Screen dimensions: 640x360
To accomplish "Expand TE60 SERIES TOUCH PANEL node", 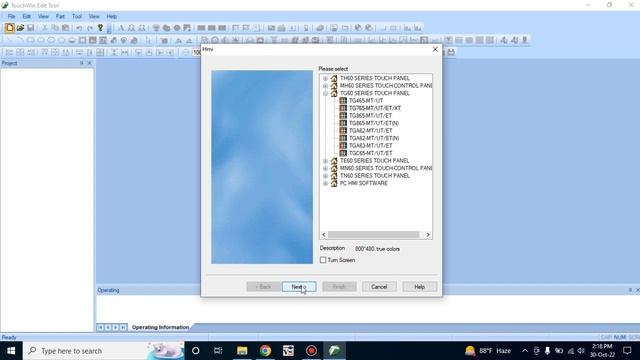I will [325, 161].
